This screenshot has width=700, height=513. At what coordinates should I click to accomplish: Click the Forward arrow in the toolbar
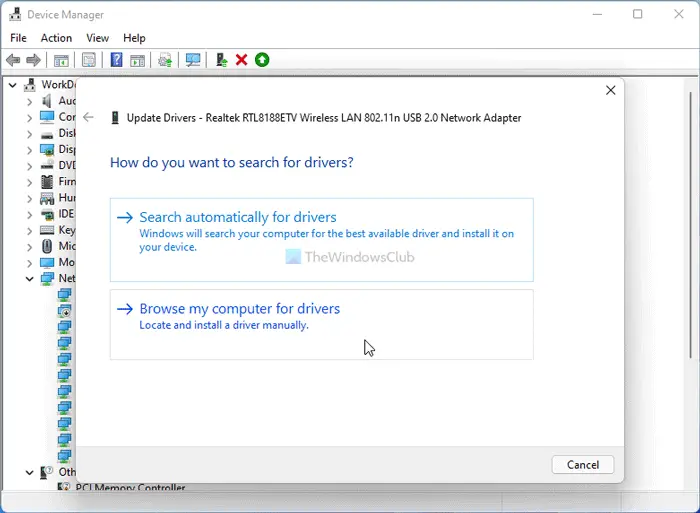coord(34,60)
